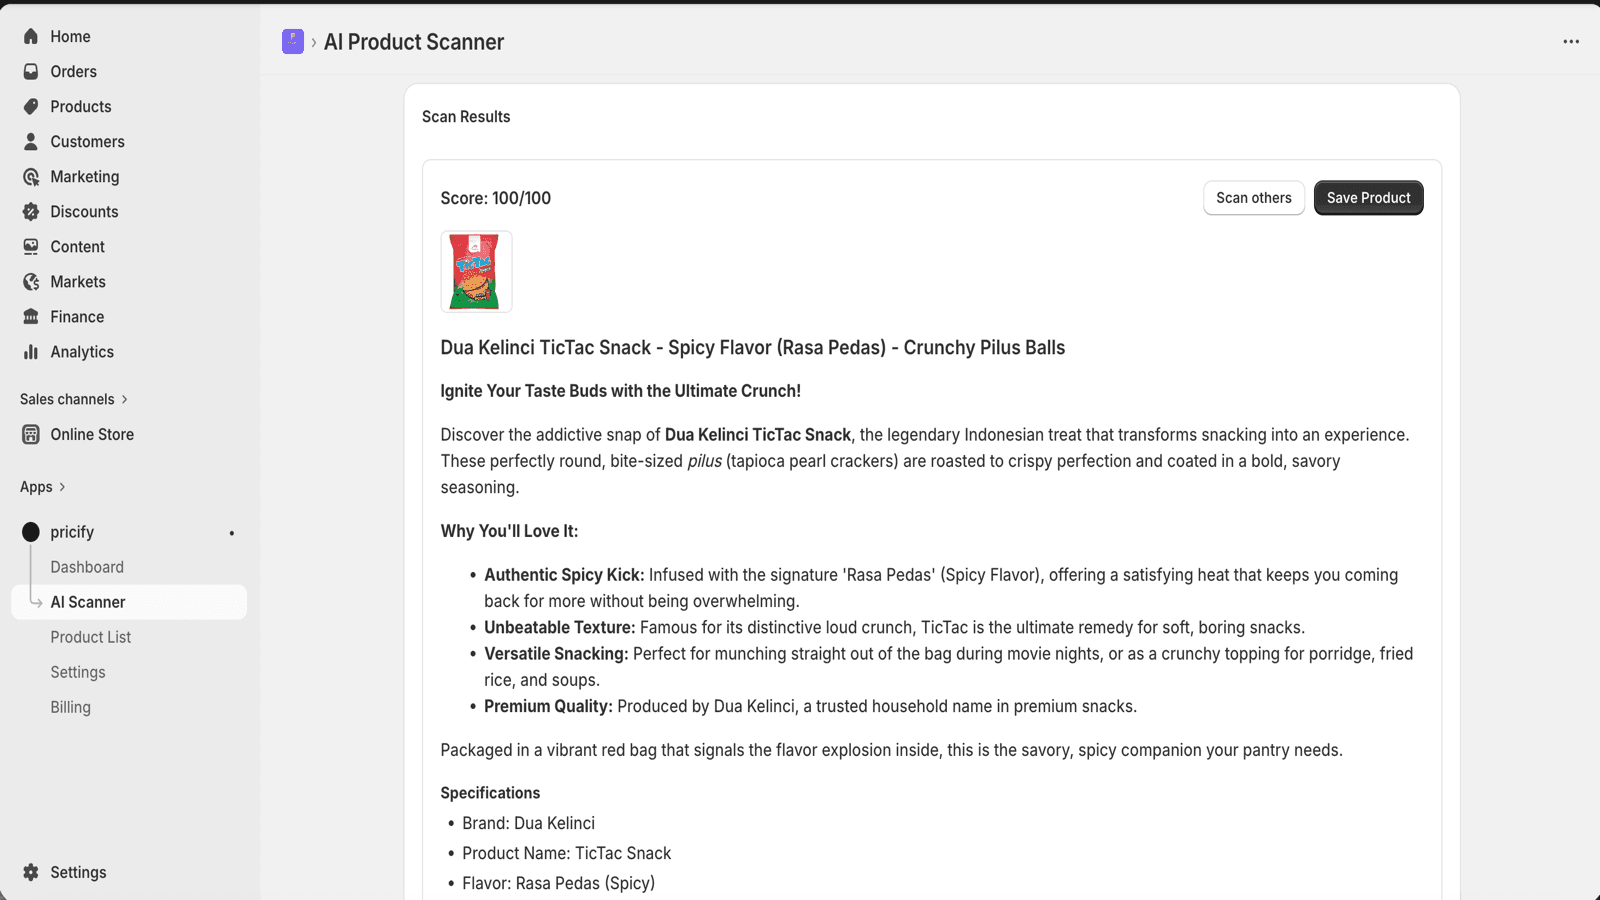Viewport: 1600px width, 900px height.
Task: Click the Packaged in a vibrant red bag paragraph
Action: tap(892, 750)
